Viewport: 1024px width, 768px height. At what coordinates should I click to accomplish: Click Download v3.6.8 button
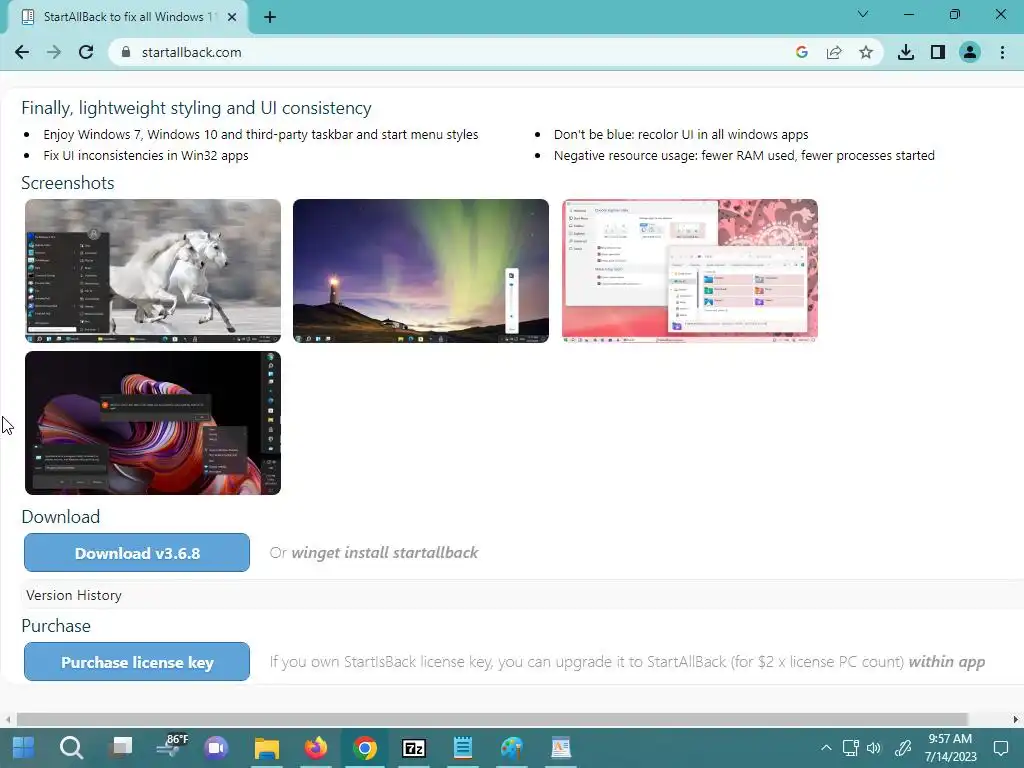137,552
